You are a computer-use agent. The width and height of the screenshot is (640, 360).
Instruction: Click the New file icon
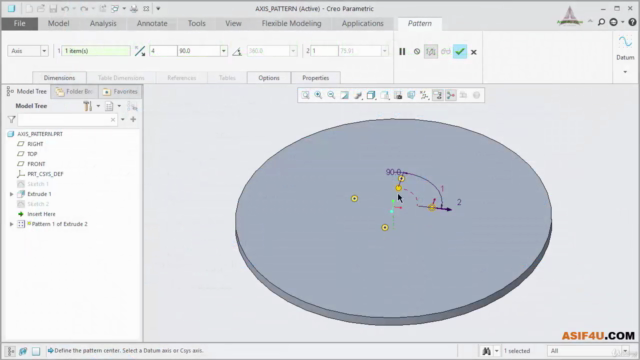click(29, 9)
